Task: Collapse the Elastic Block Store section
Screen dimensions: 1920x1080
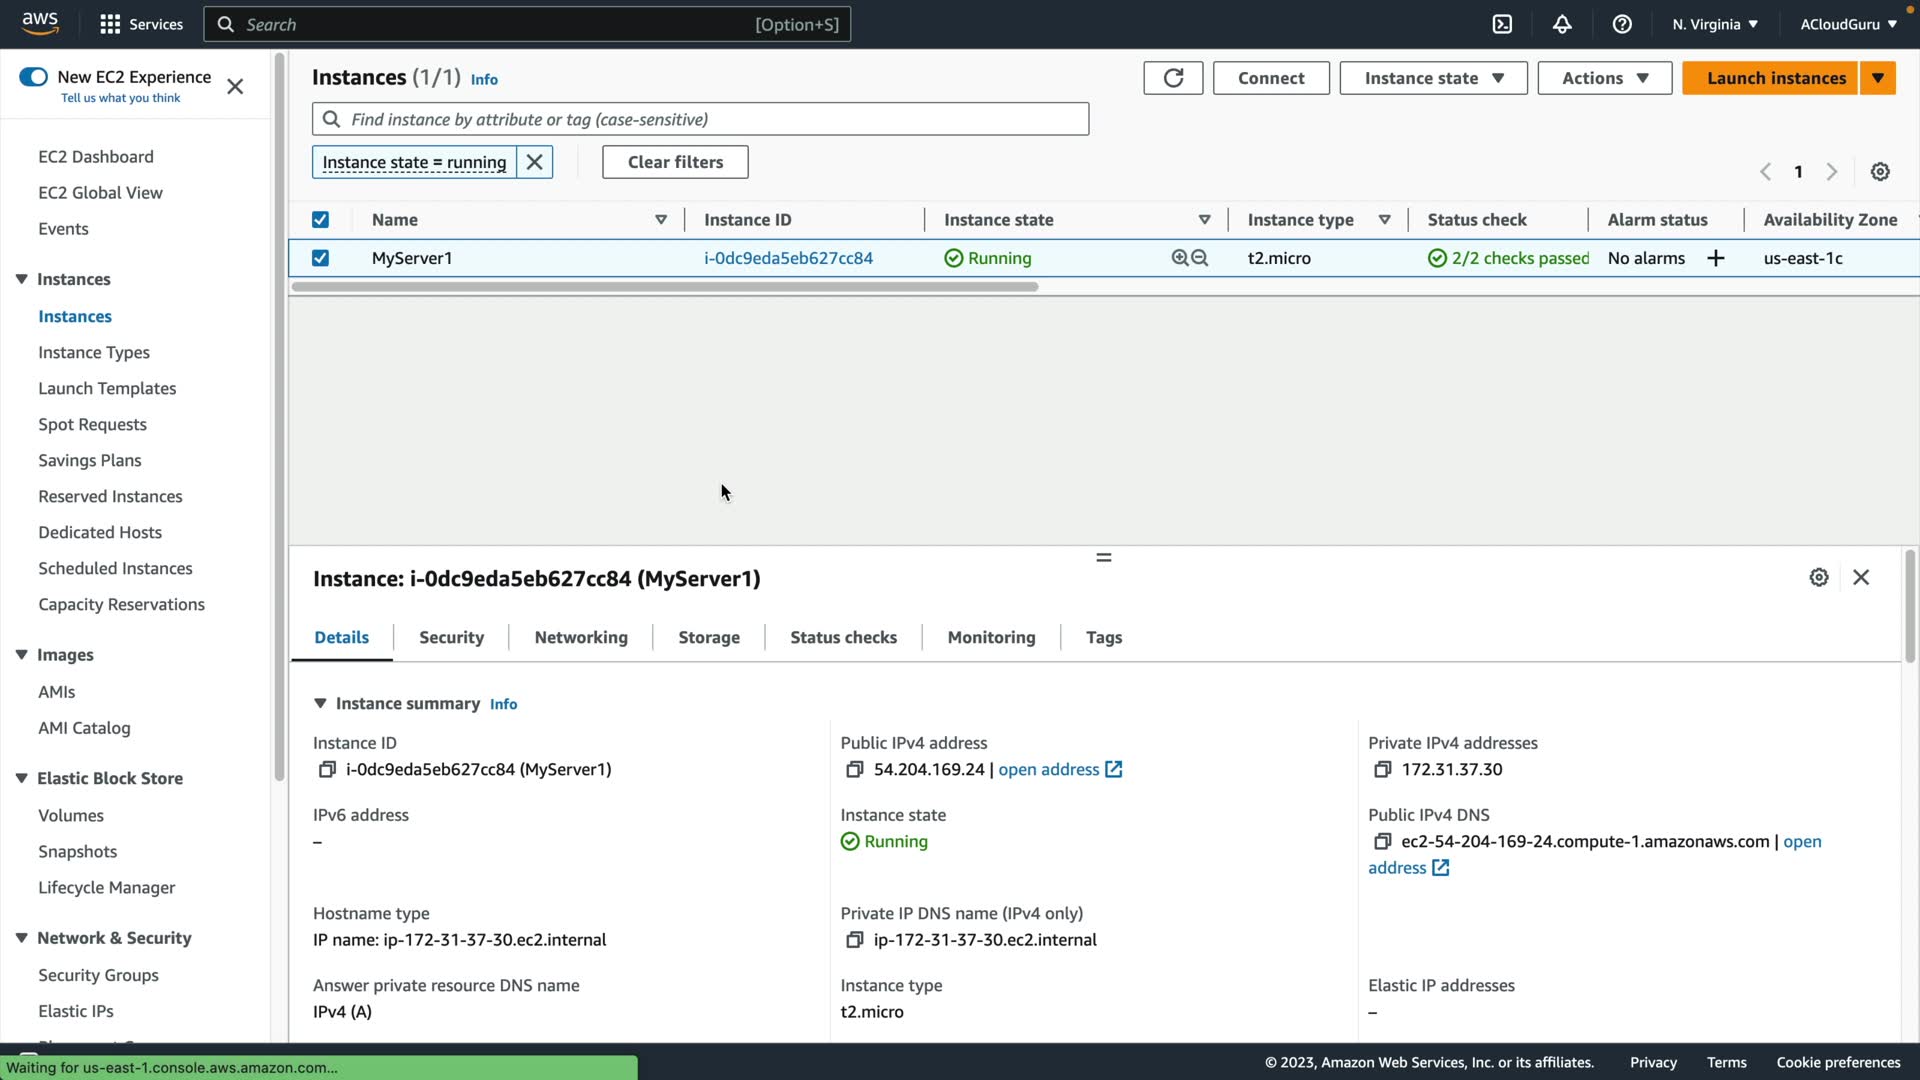Action: pos(21,778)
